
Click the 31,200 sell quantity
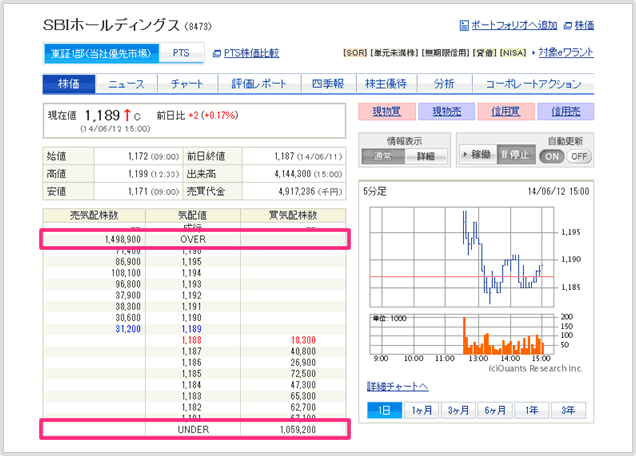(x=128, y=329)
